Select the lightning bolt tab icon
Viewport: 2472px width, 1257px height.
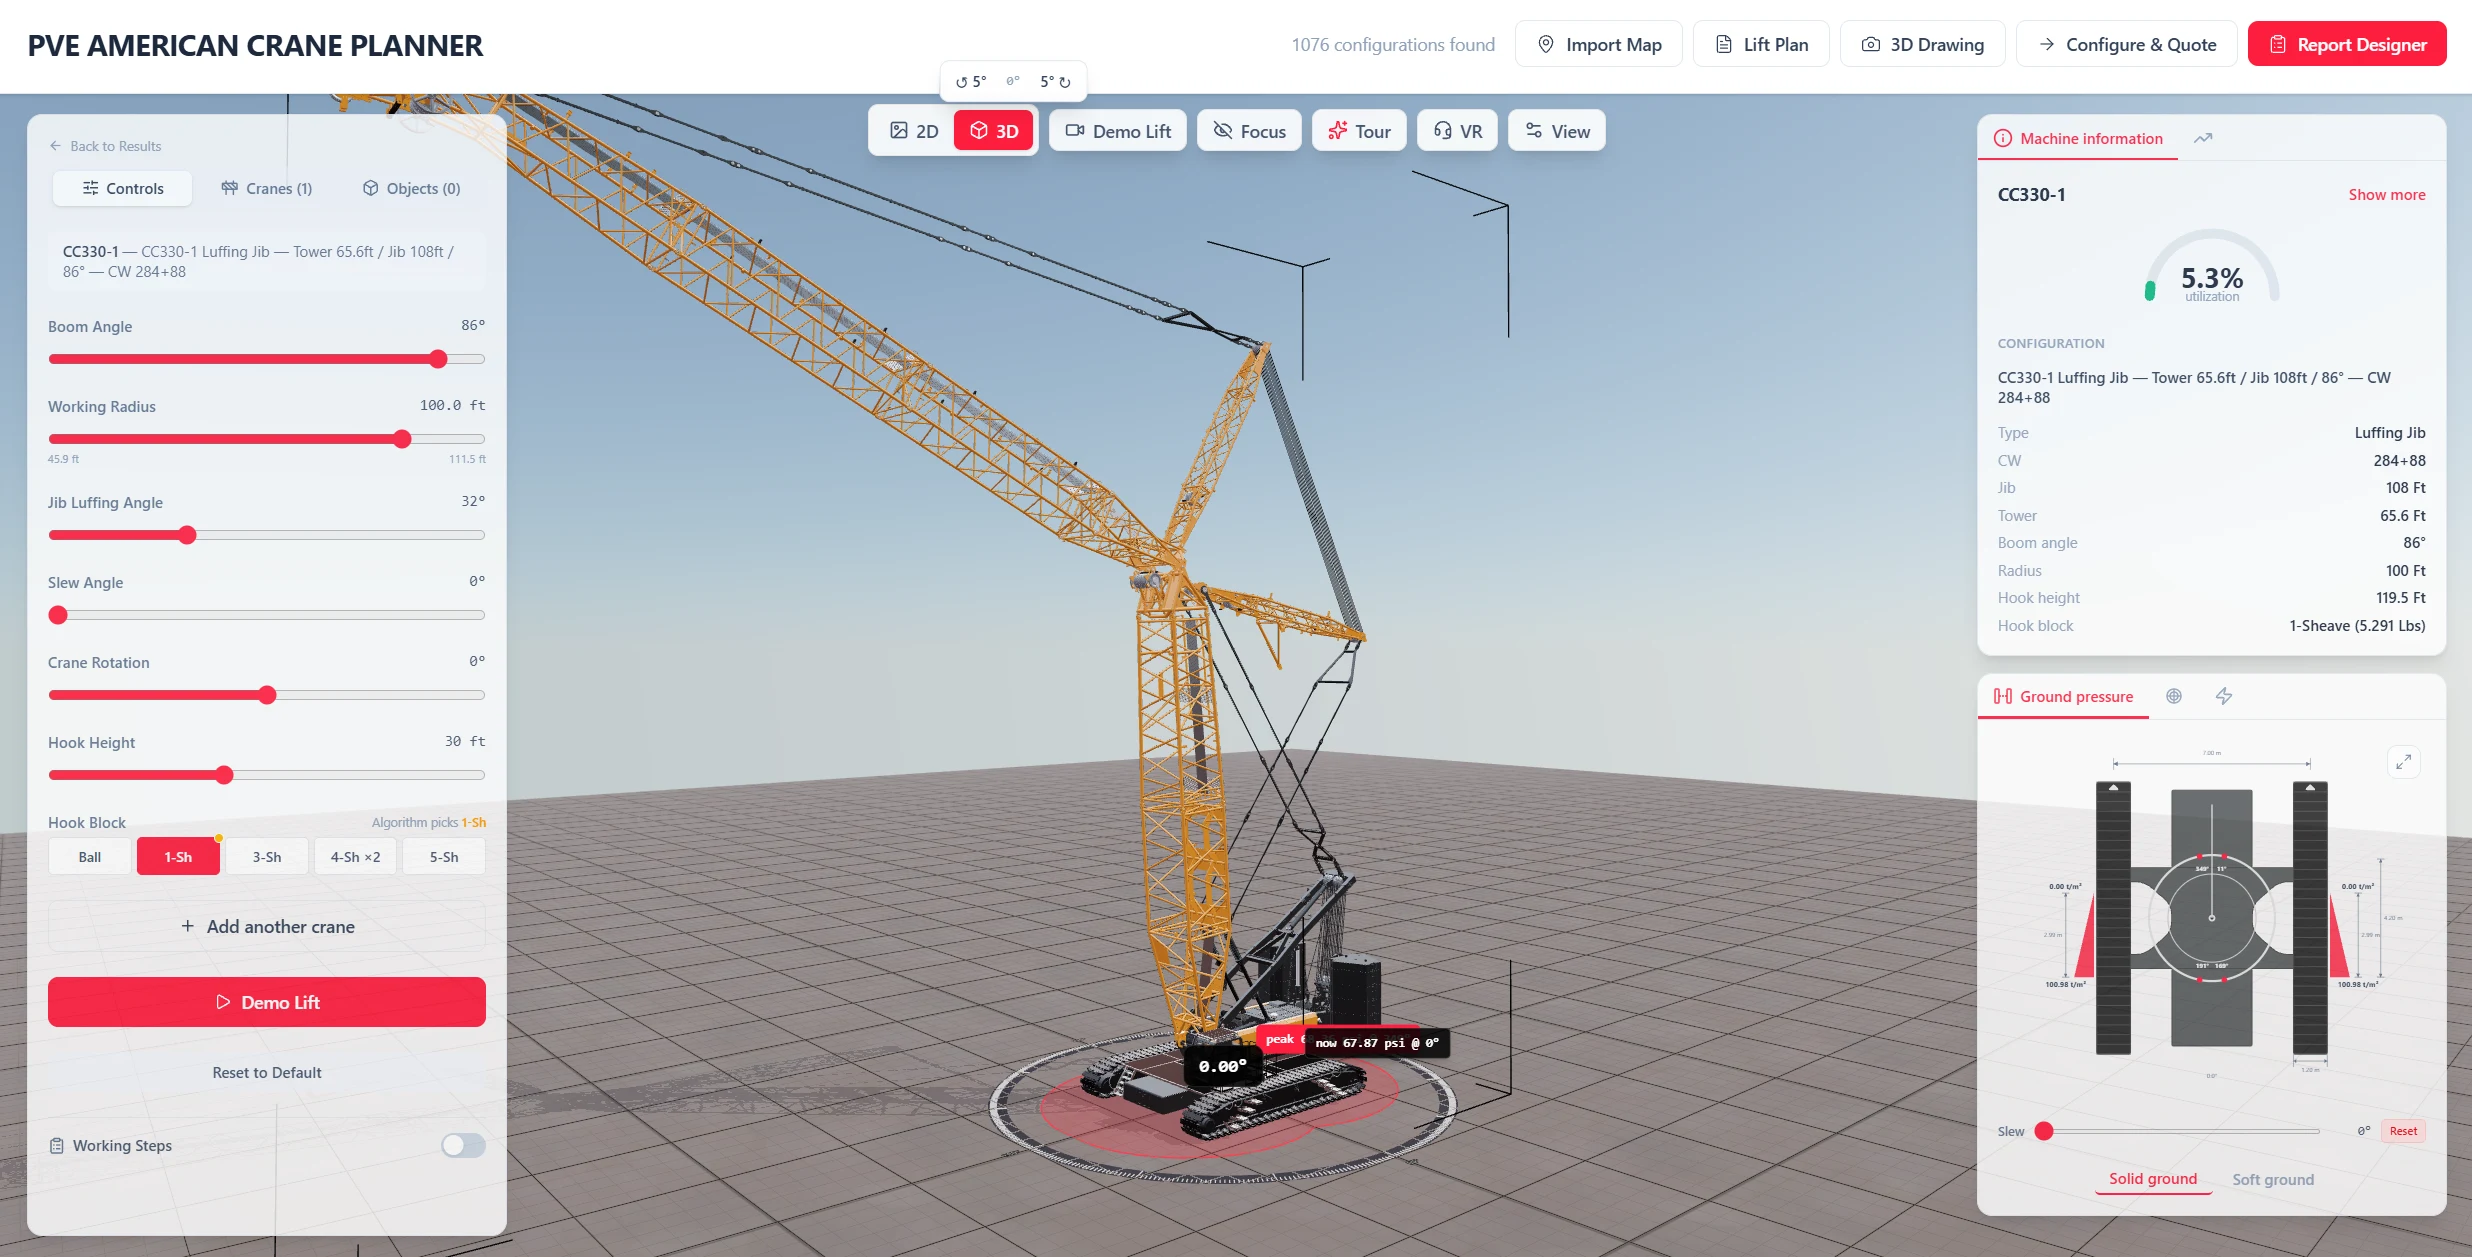click(2224, 696)
